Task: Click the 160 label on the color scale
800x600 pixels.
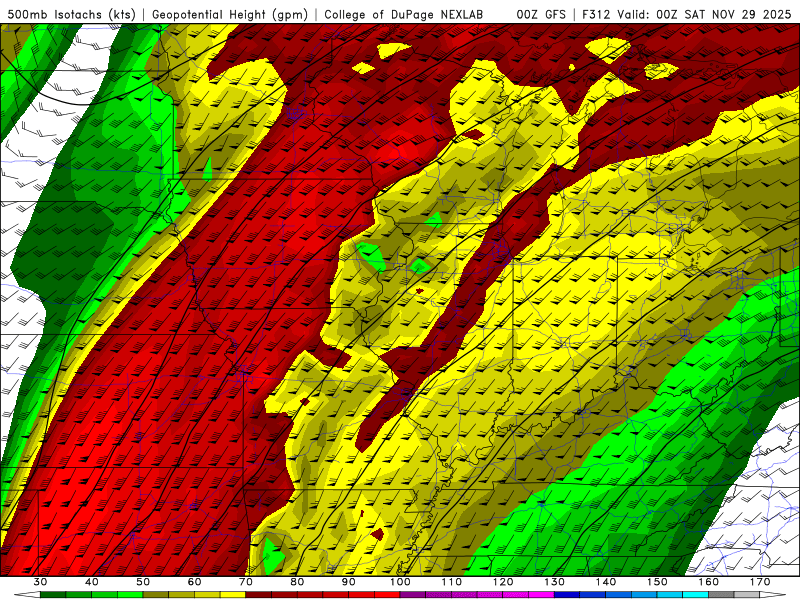Action: pyautogui.click(x=709, y=582)
